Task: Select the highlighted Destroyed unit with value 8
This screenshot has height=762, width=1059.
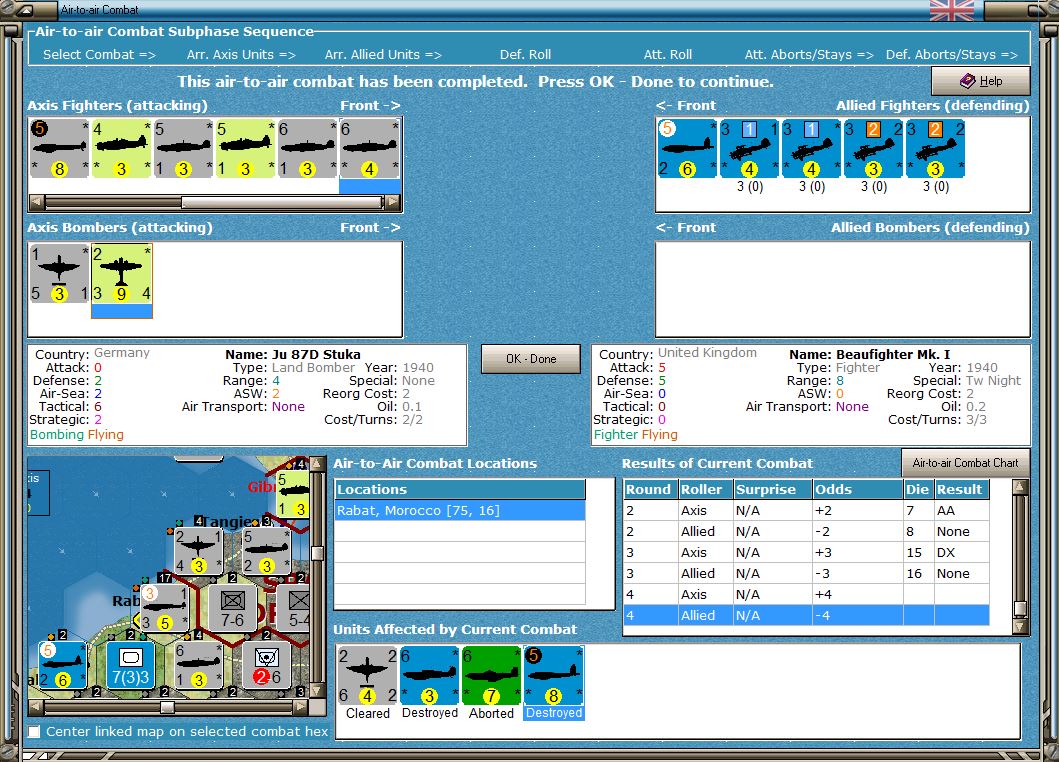Action: tap(553, 675)
